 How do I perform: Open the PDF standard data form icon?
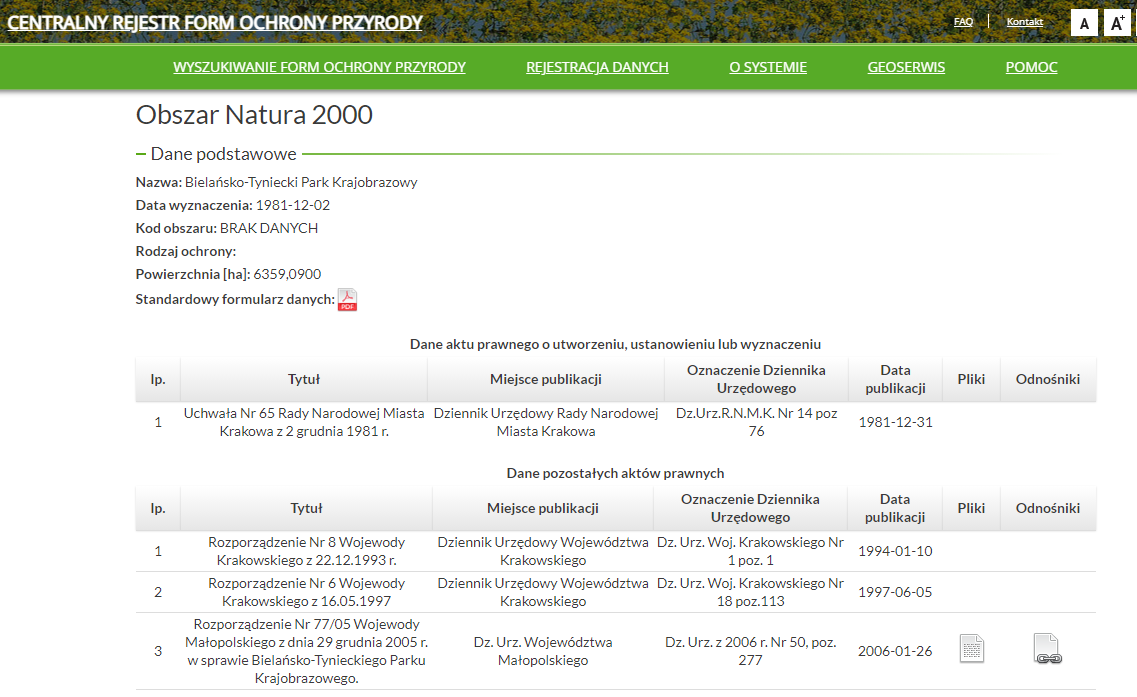pyautogui.click(x=347, y=299)
